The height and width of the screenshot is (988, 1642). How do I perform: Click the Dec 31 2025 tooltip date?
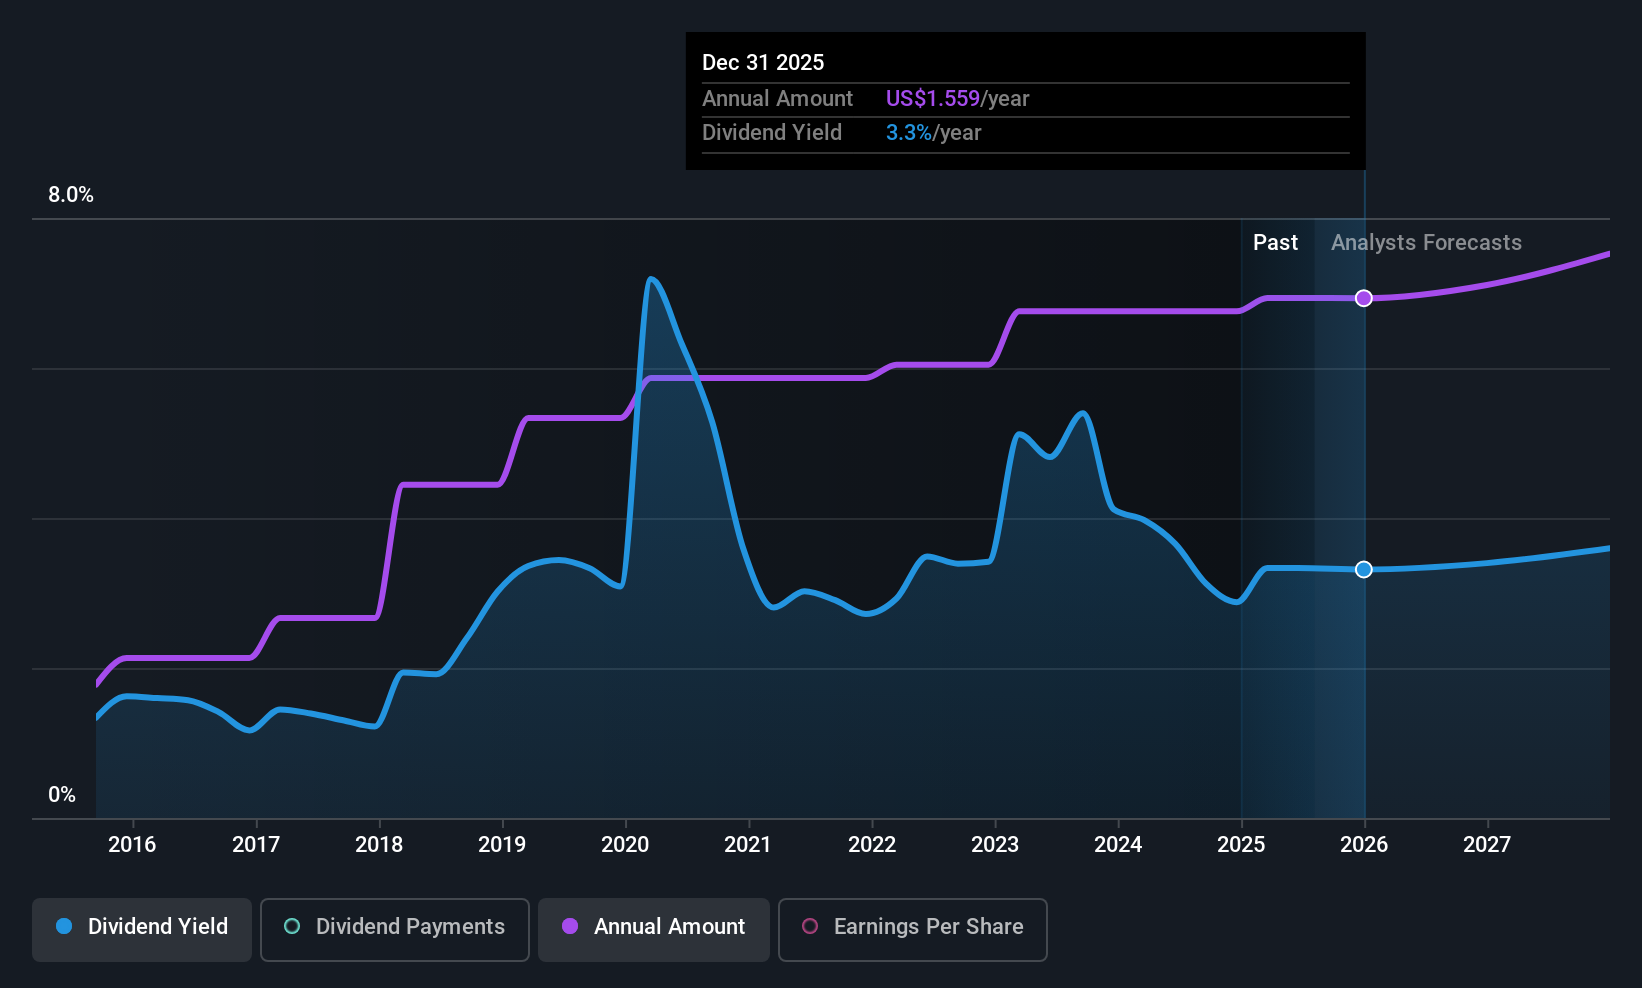pyautogui.click(x=763, y=62)
